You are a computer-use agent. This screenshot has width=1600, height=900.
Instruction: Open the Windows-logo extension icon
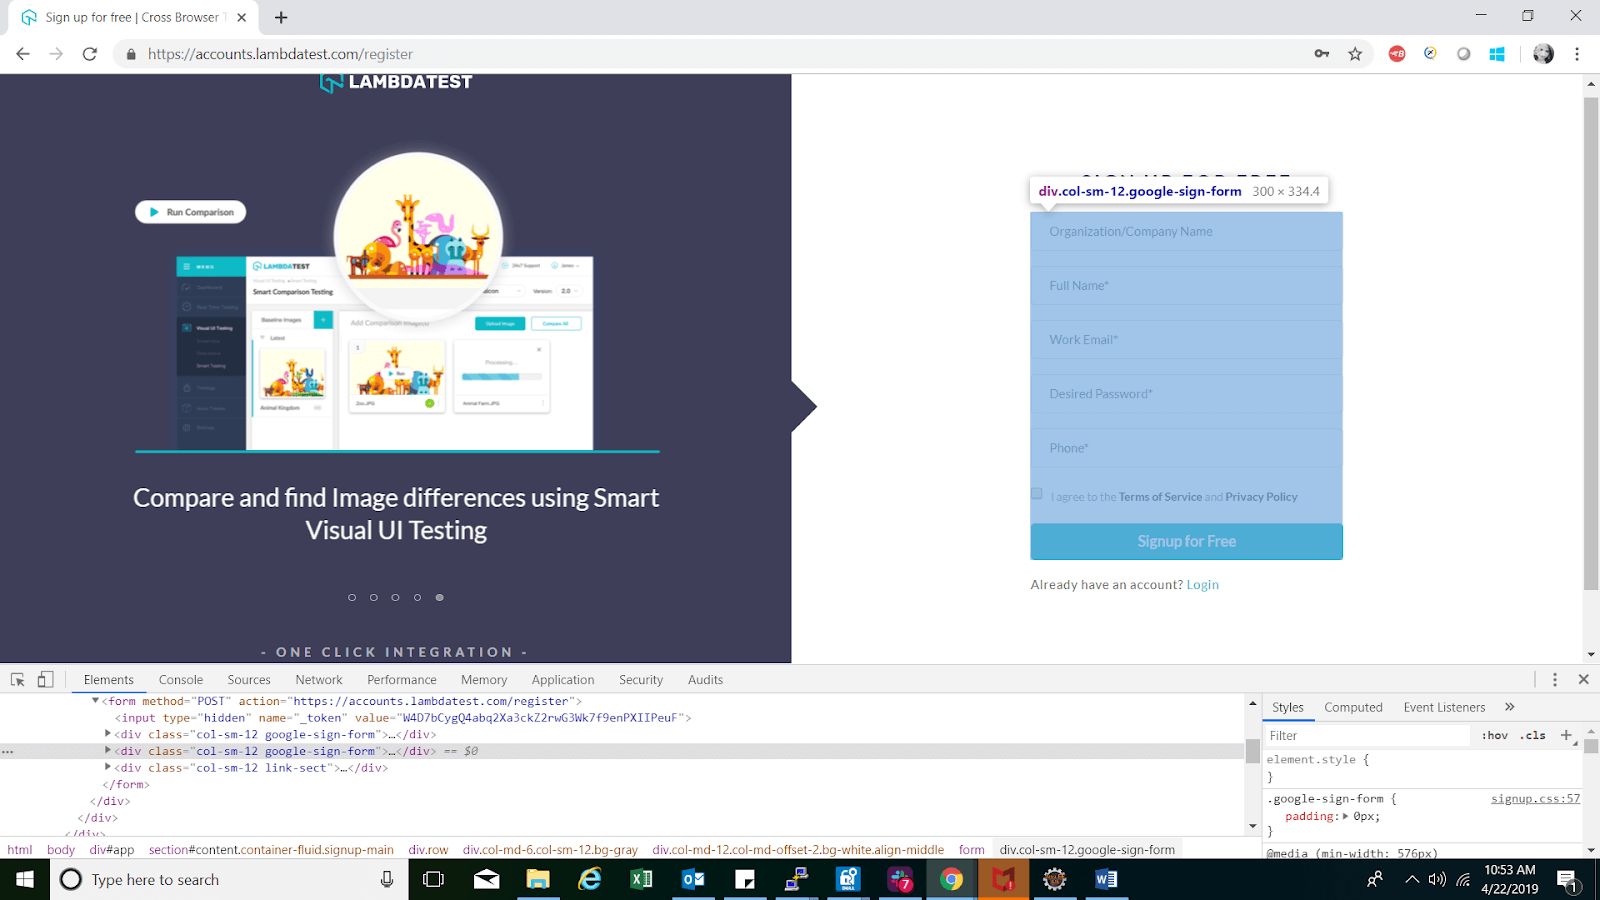(x=1497, y=54)
